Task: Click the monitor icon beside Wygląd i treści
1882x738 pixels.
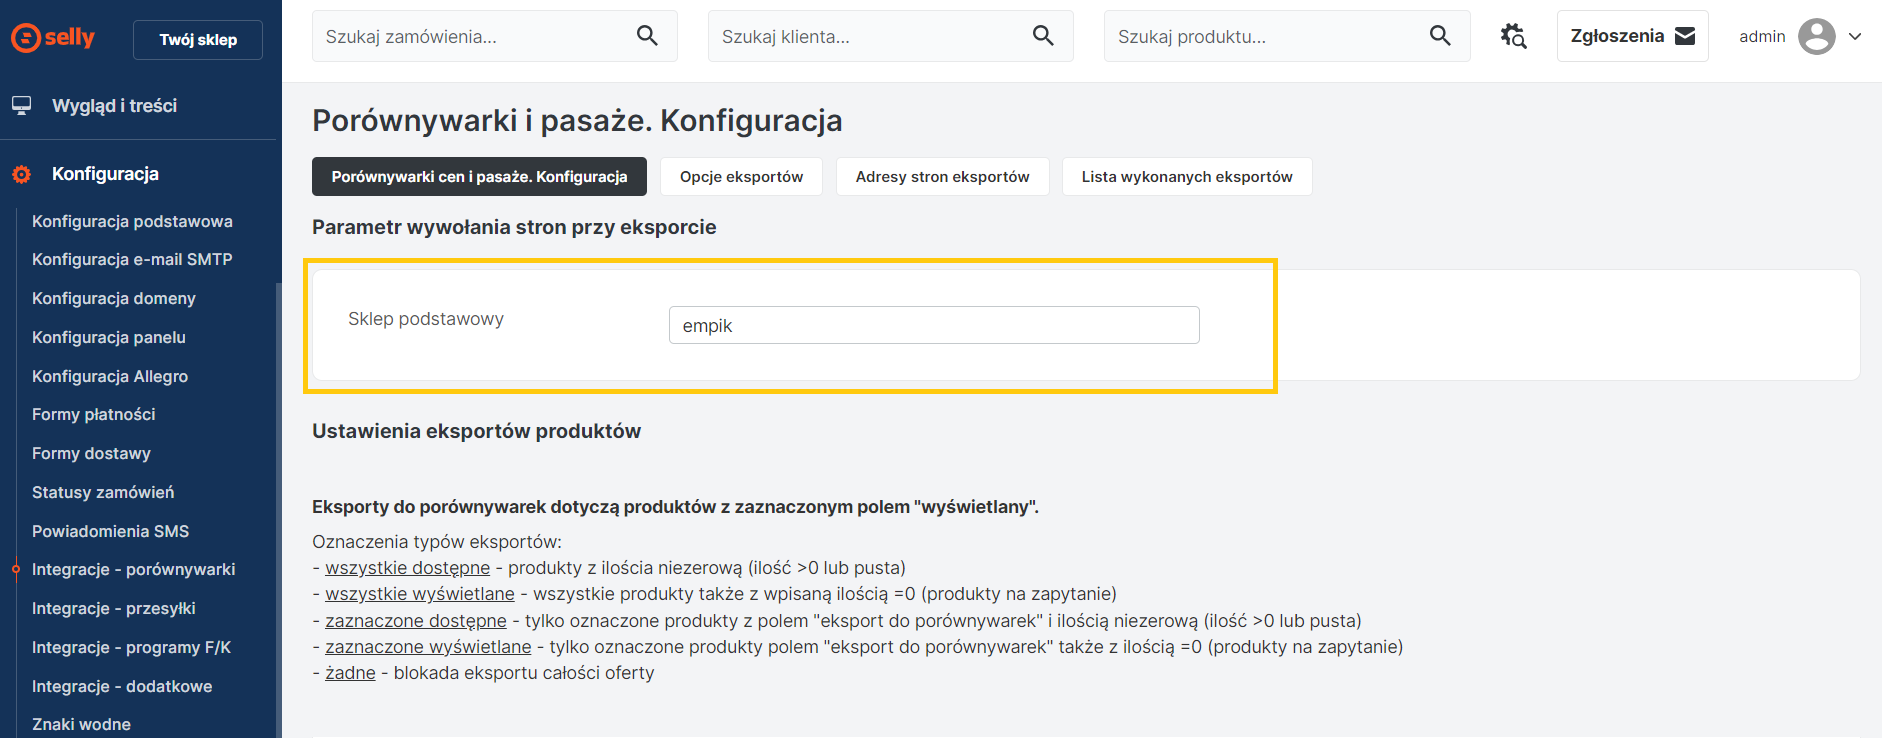Action: pyautogui.click(x=21, y=105)
